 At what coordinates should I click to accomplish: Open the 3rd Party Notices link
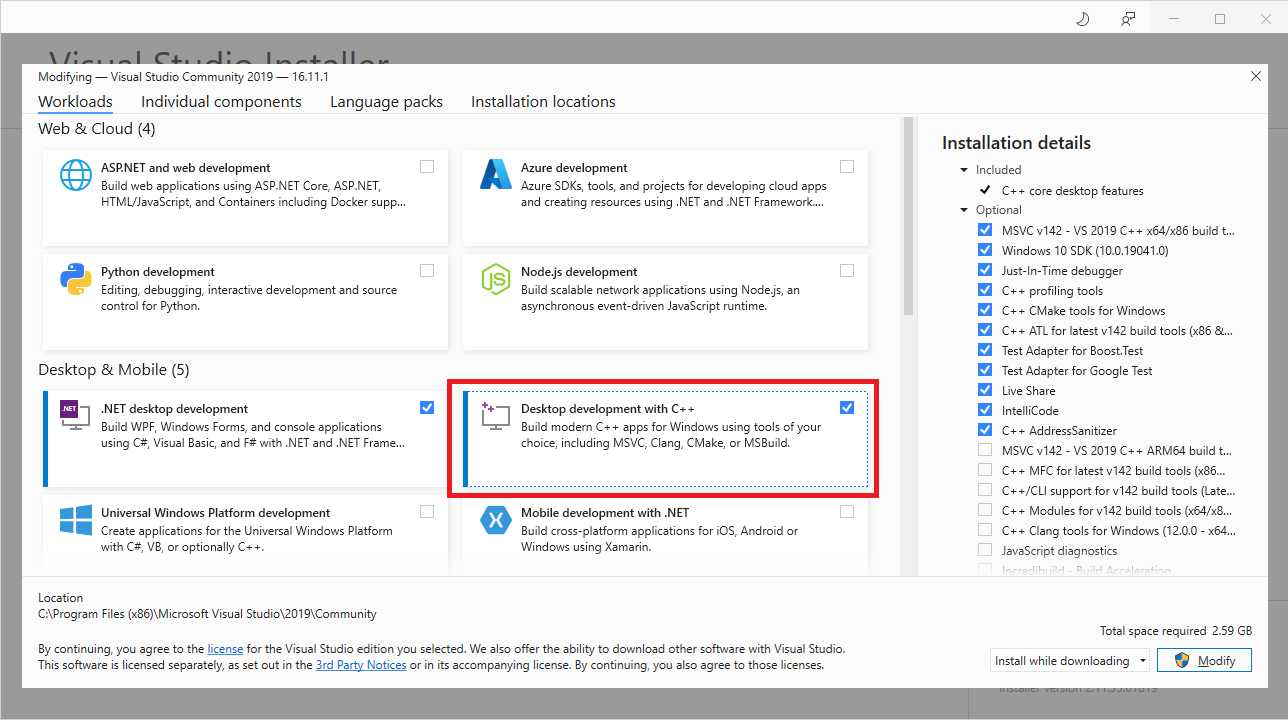pyautogui.click(x=361, y=664)
